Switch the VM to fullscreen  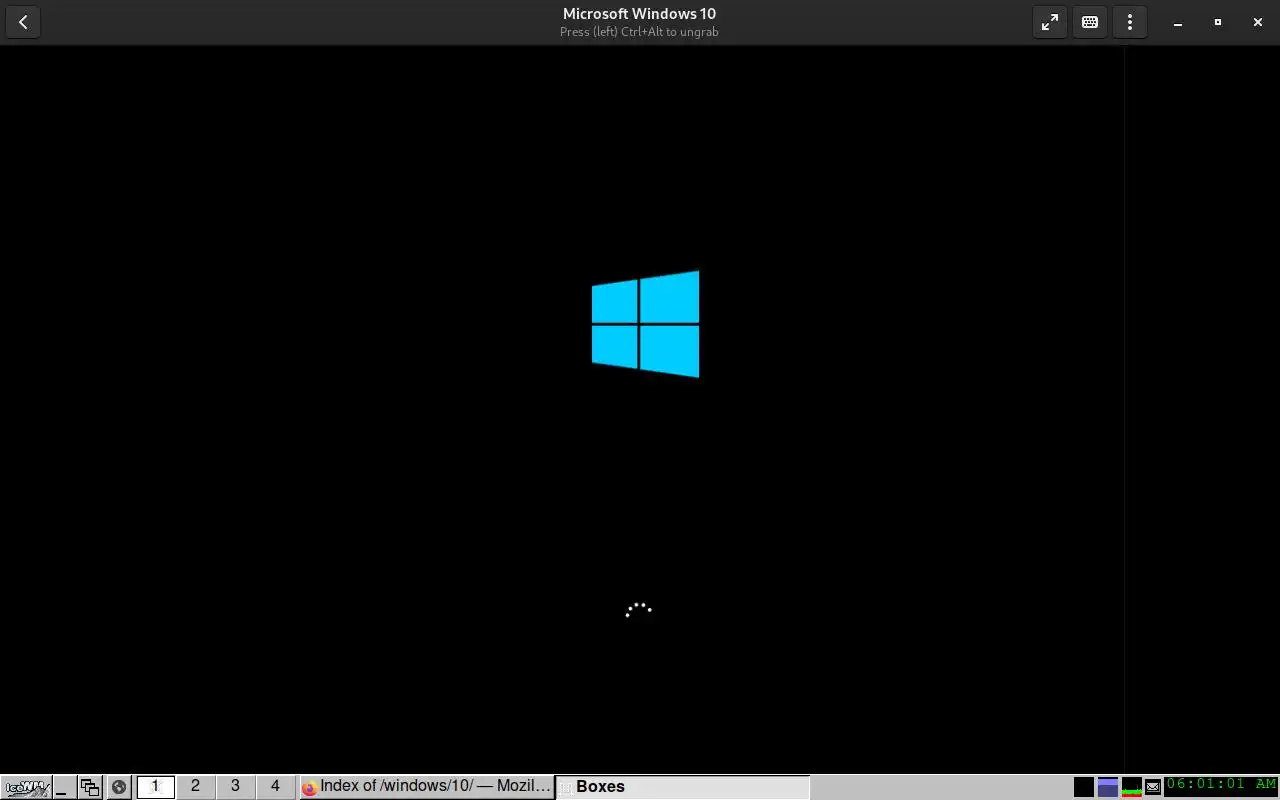point(1050,22)
